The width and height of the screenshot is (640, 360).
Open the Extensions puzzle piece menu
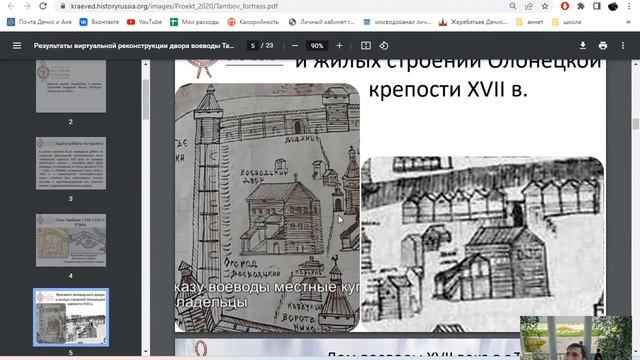point(581,6)
